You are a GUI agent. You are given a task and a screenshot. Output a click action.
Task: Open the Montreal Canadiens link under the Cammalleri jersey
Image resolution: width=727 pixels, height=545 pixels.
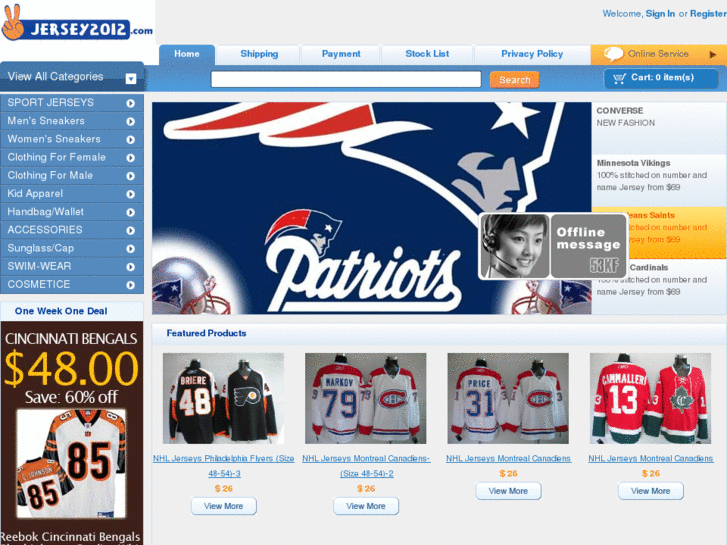click(x=650, y=458)
